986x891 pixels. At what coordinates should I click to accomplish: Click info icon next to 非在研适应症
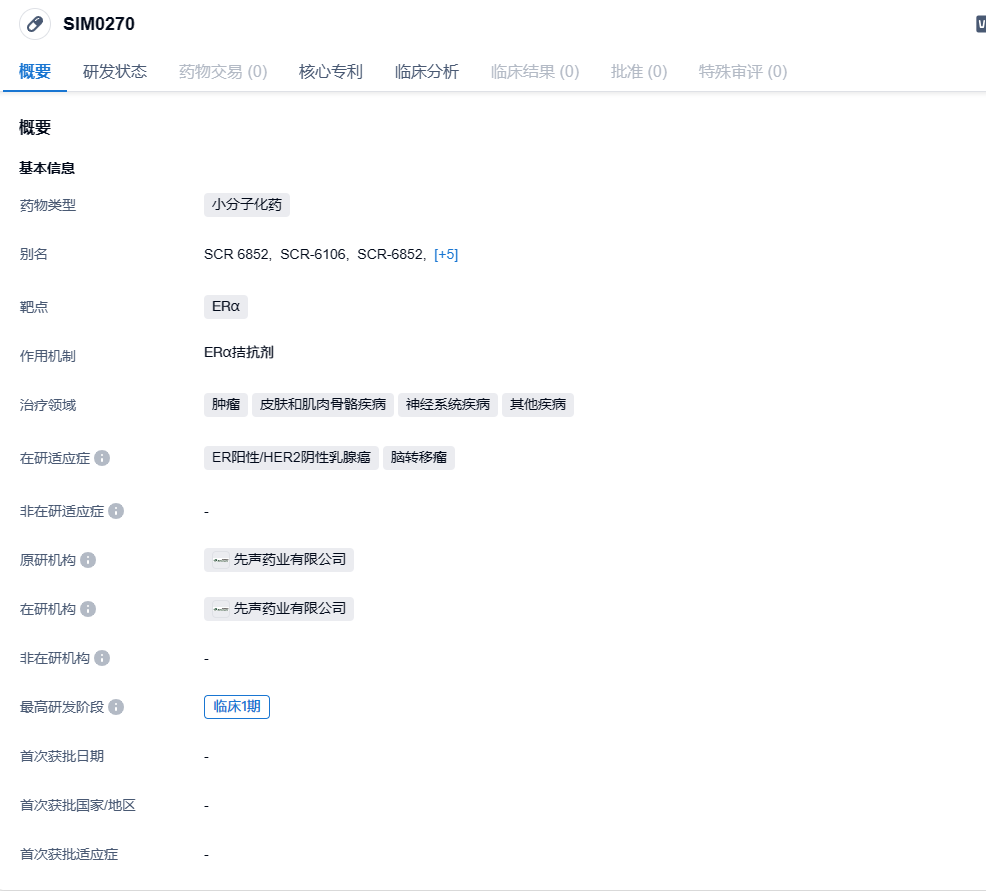click(116, 511)
